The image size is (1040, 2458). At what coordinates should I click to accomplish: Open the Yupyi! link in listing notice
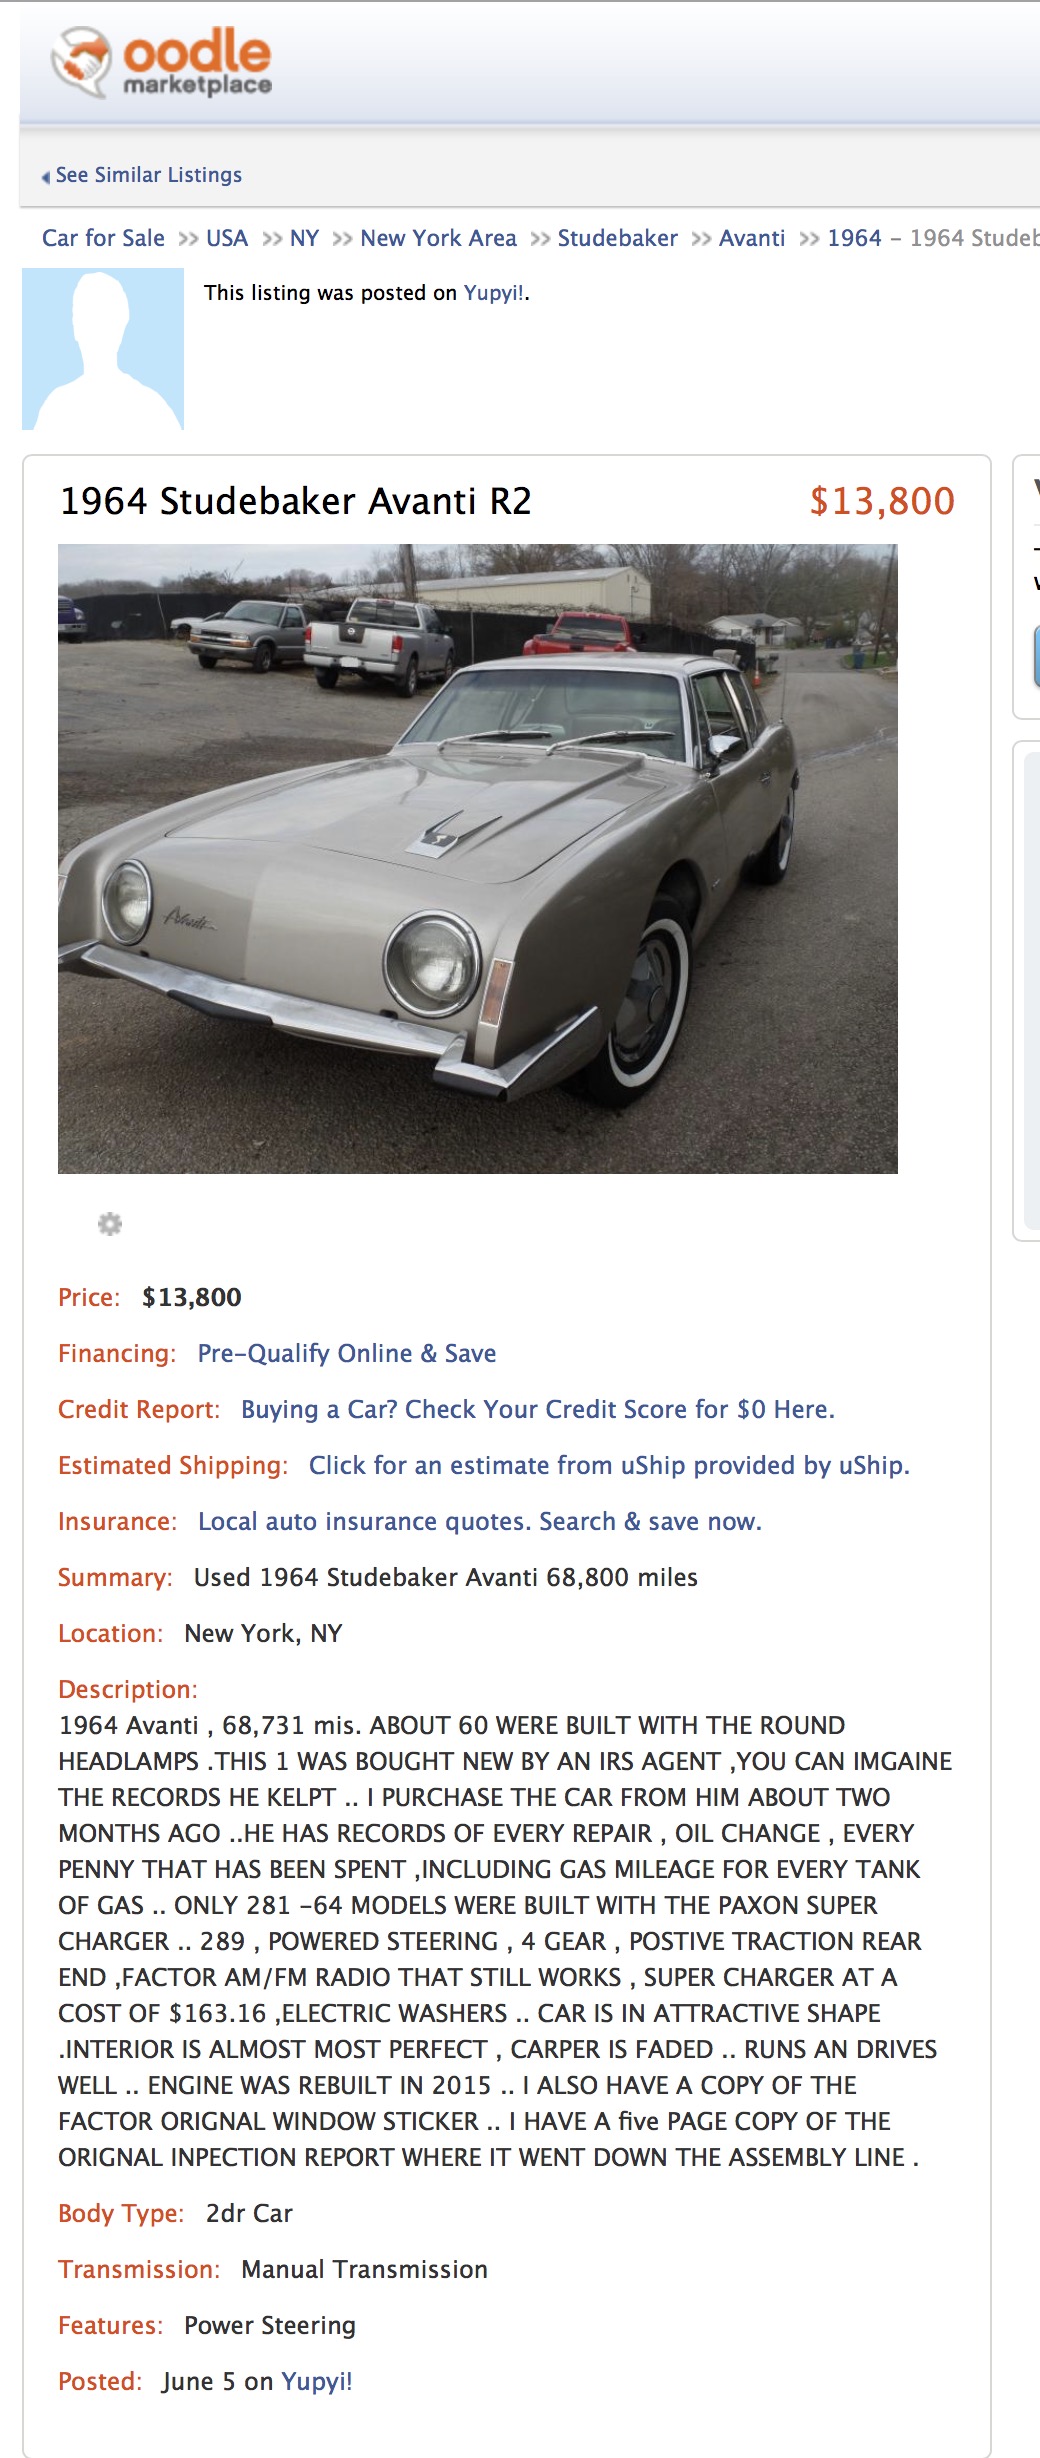pos(493,293)
